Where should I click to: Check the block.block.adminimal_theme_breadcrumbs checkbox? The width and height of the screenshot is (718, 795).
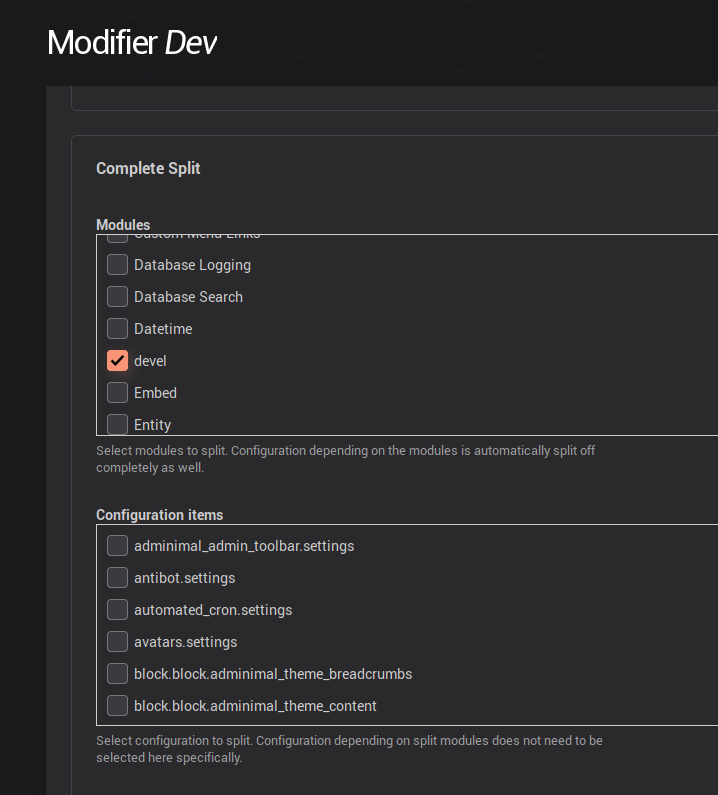117,674
